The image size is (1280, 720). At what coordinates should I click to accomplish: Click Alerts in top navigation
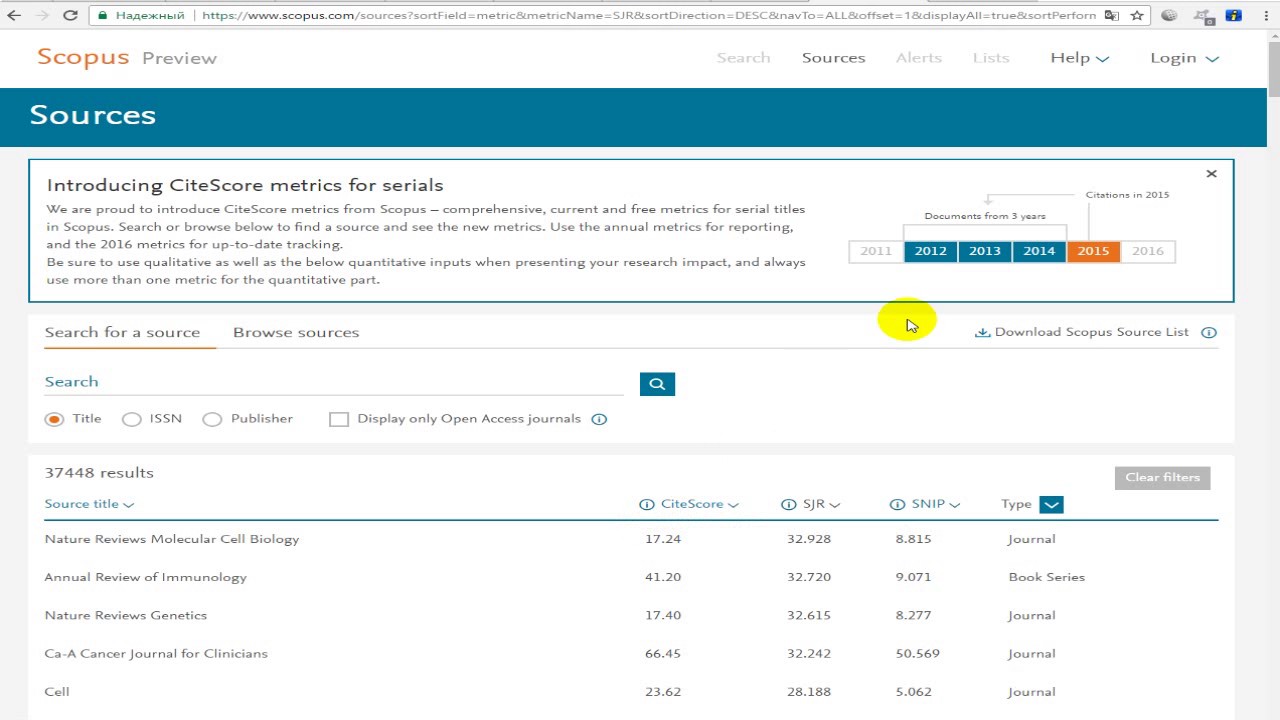point(918,58)
